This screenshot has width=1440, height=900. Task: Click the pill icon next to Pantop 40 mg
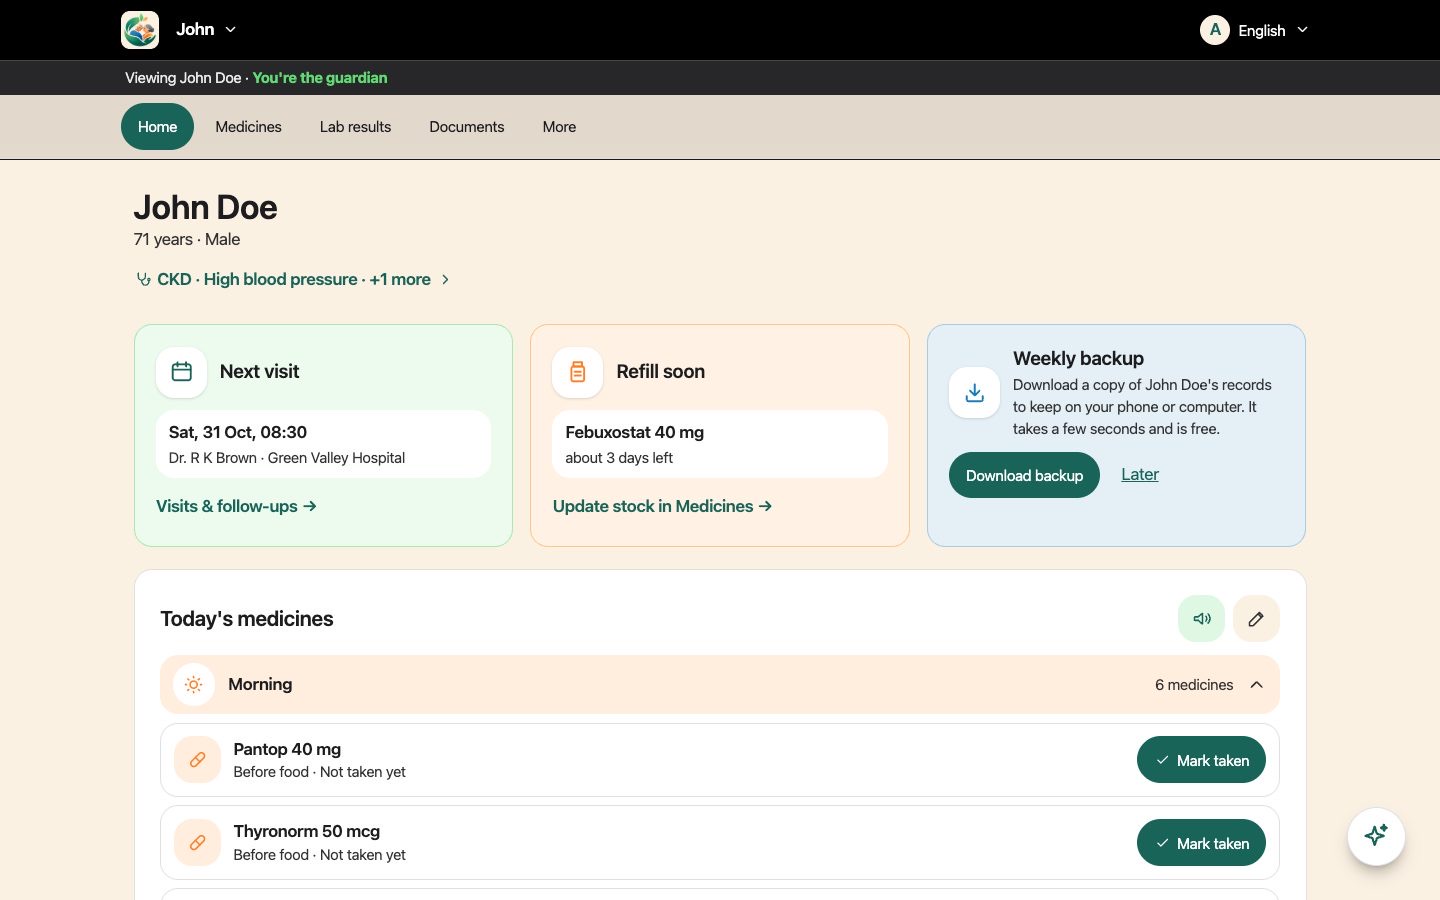click(197, 760)
